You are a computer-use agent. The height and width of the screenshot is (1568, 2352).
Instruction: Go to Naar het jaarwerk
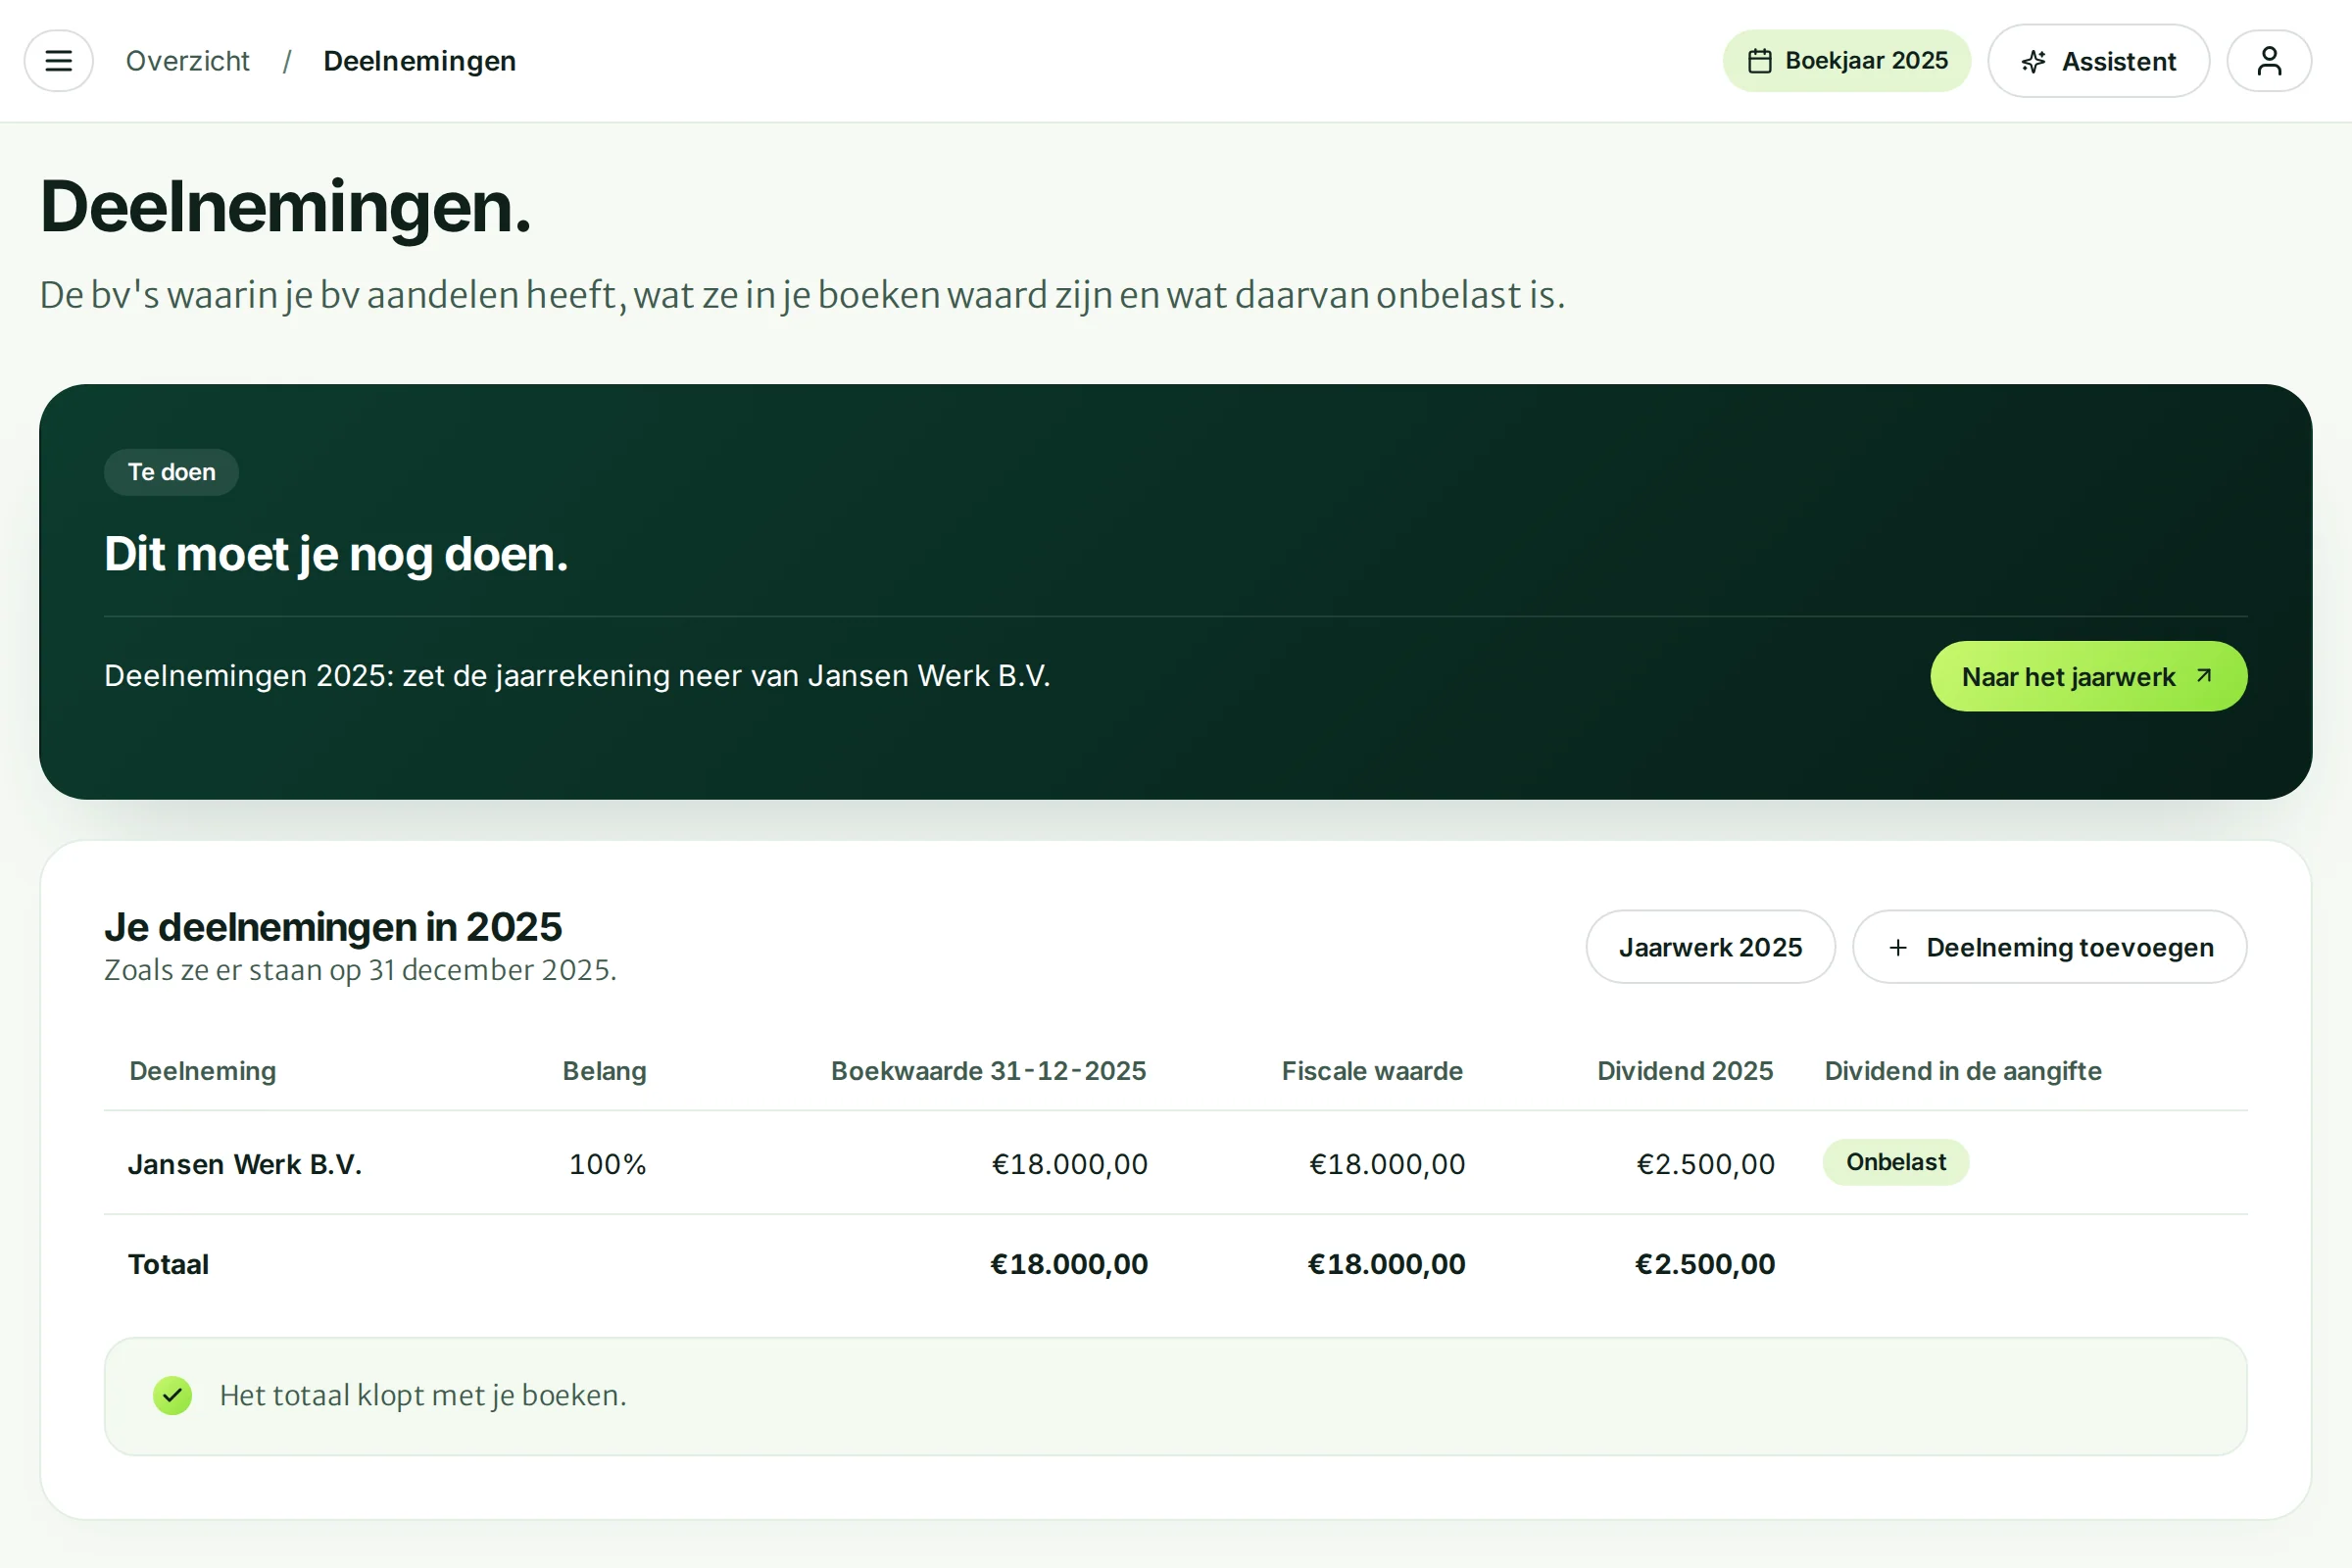(2088, 676)
